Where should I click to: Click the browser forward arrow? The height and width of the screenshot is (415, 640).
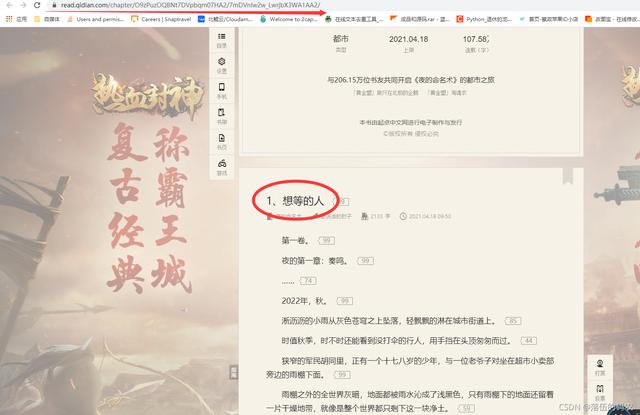(x=23, y=5)
